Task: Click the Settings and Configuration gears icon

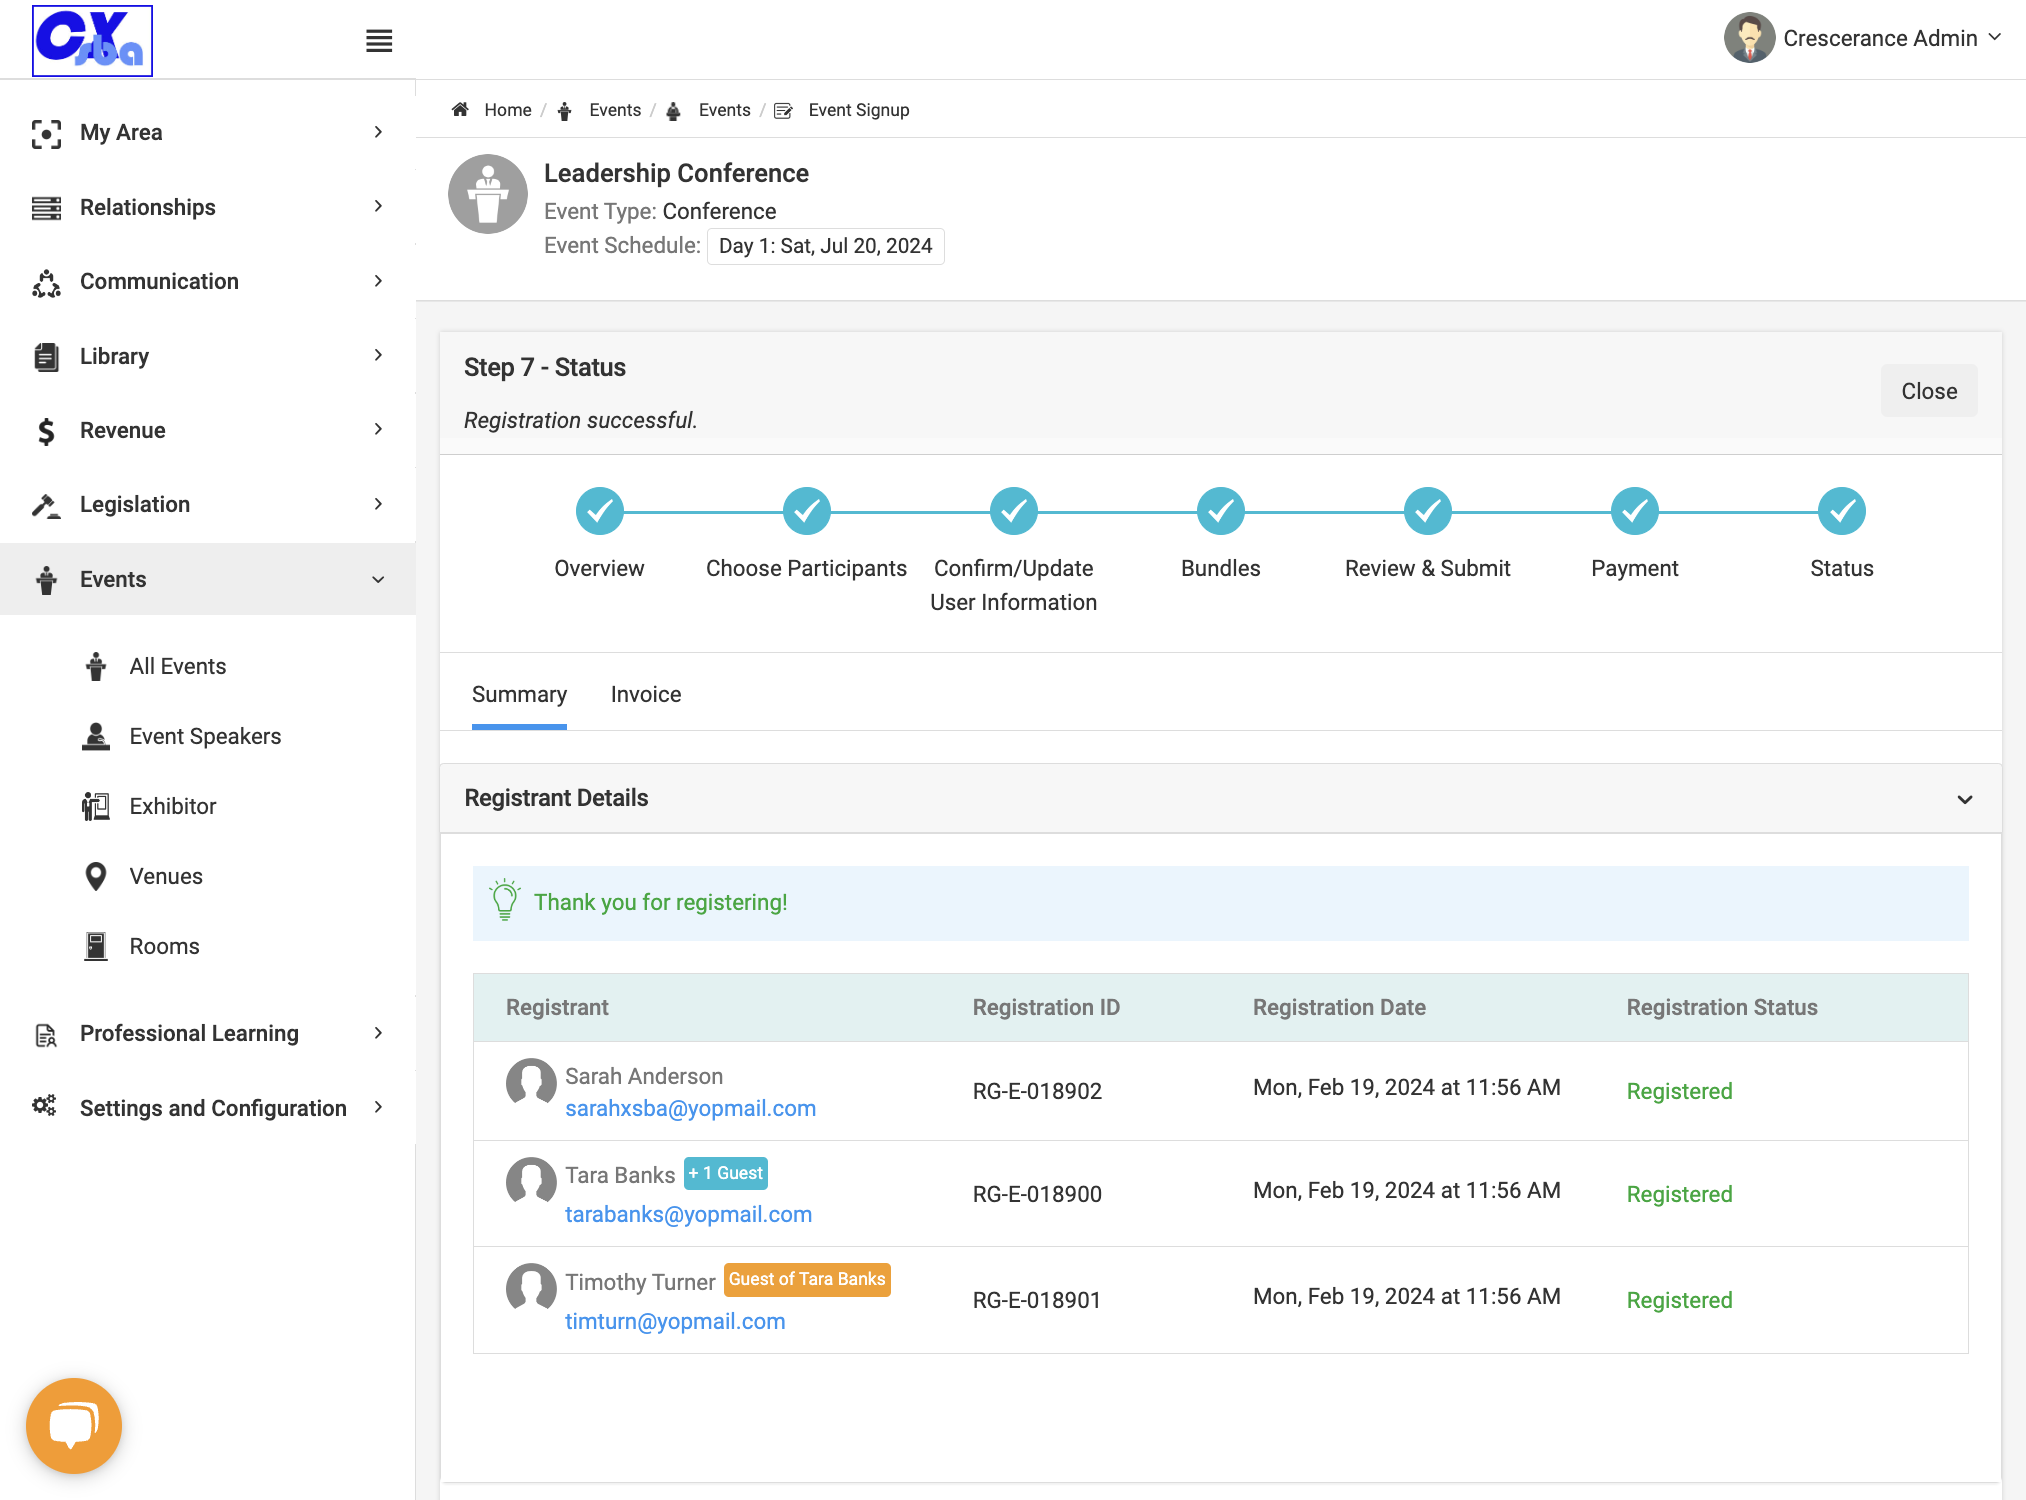Action: 44,1106
